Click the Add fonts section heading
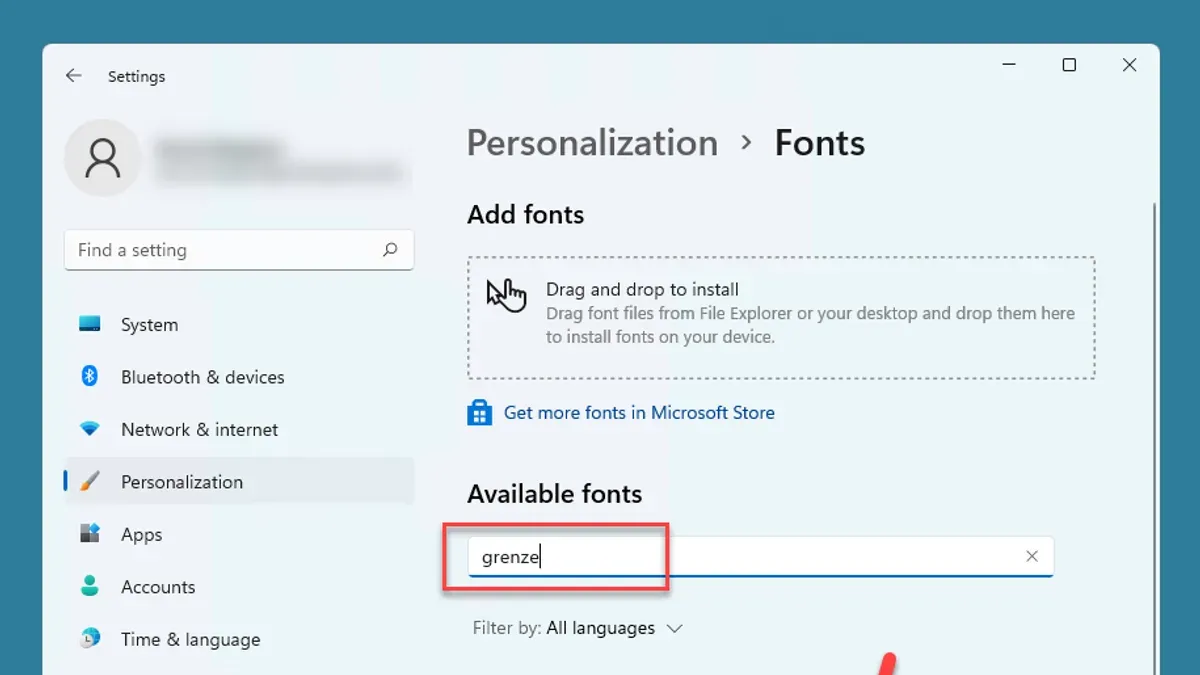Viewport: 1200px width, 675px height. (525, 214)
